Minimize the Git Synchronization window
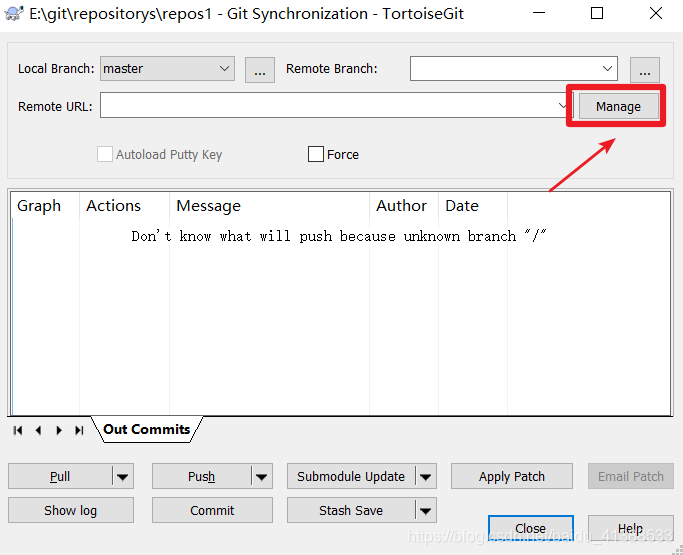Screen dimensions: 683x555 [539, 13]
